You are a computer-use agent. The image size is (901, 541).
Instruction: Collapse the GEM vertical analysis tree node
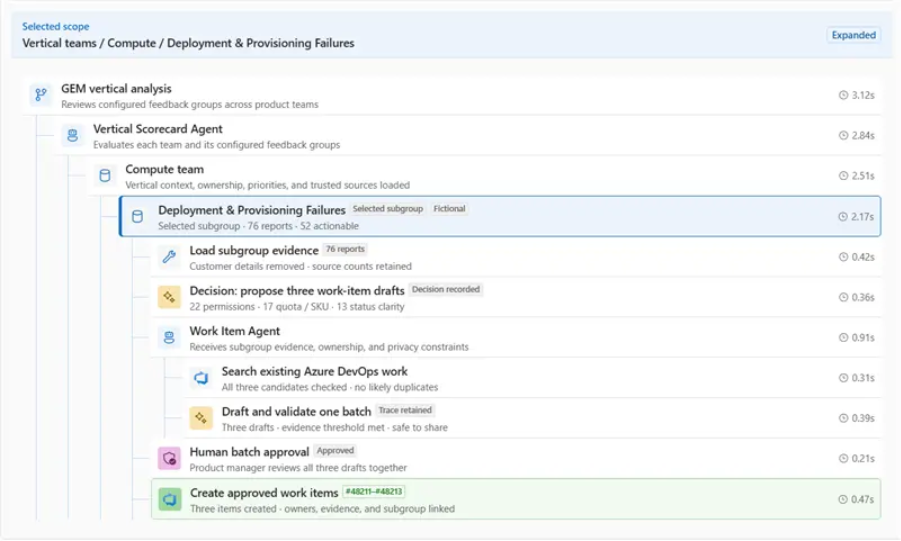(452, 95)
